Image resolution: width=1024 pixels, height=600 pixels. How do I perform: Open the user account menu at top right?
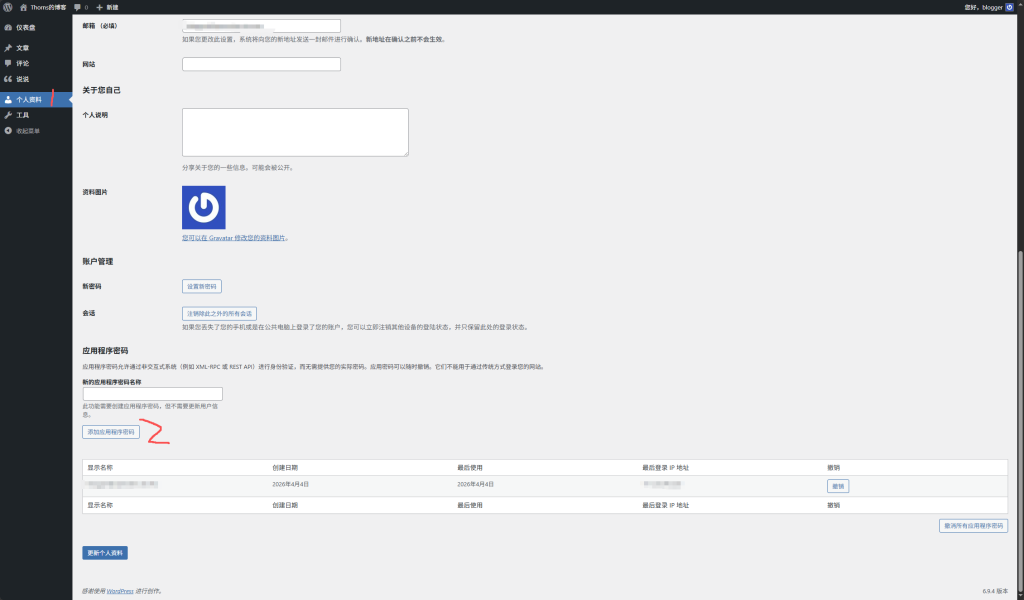coord(988,7)
